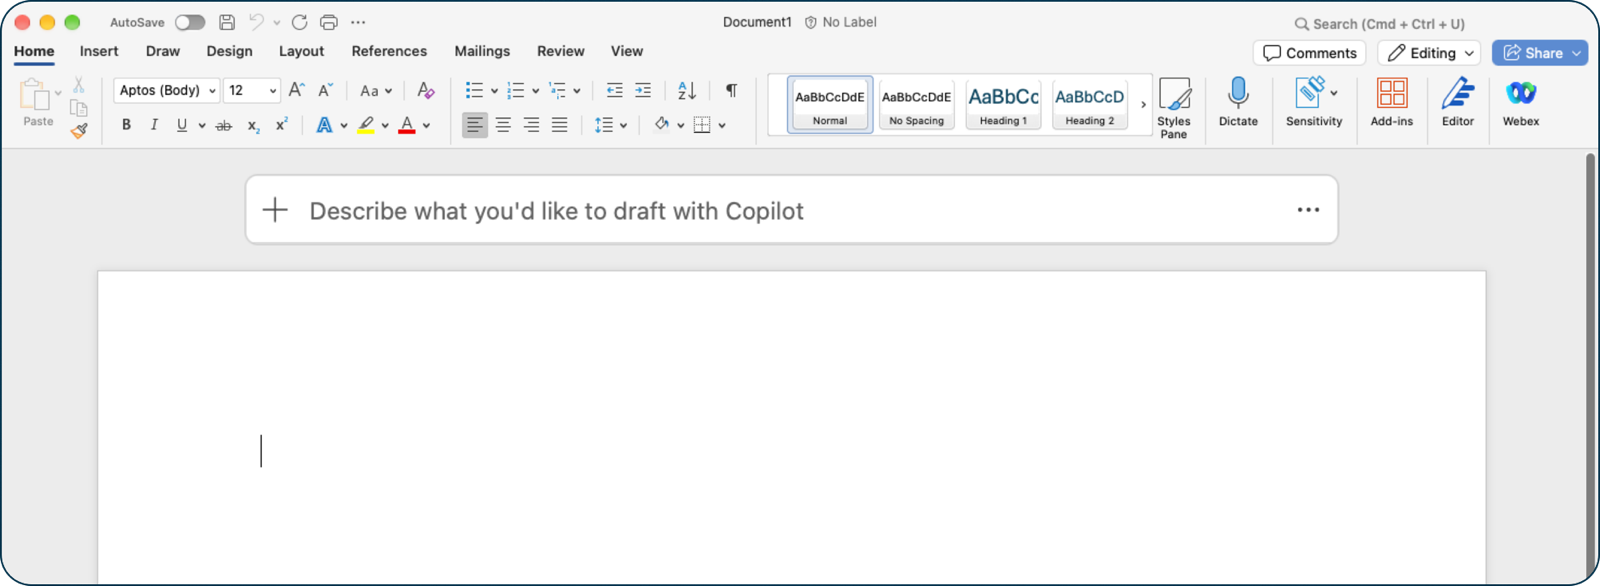Expand the bullet list dropdown arrow

pyautogui.click(x=494, y=91)
